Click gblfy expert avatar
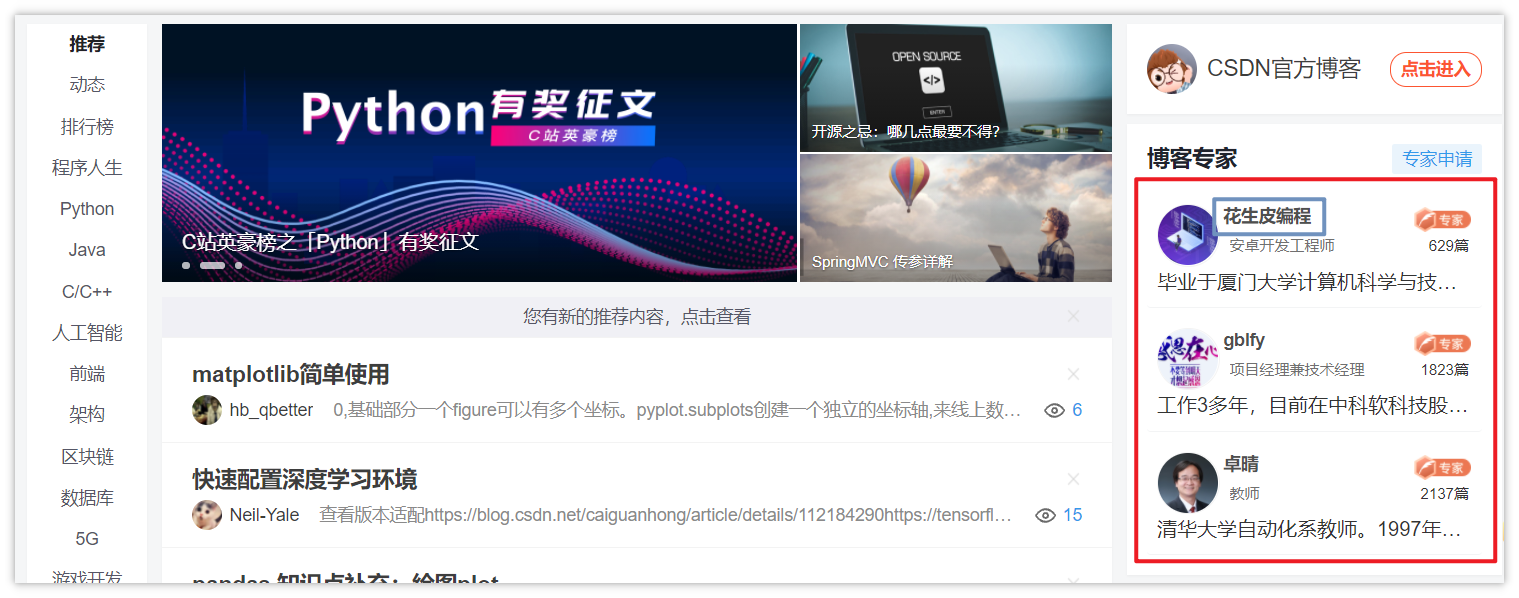Screen dimensions: 1519x598 tap(1187, 358)
